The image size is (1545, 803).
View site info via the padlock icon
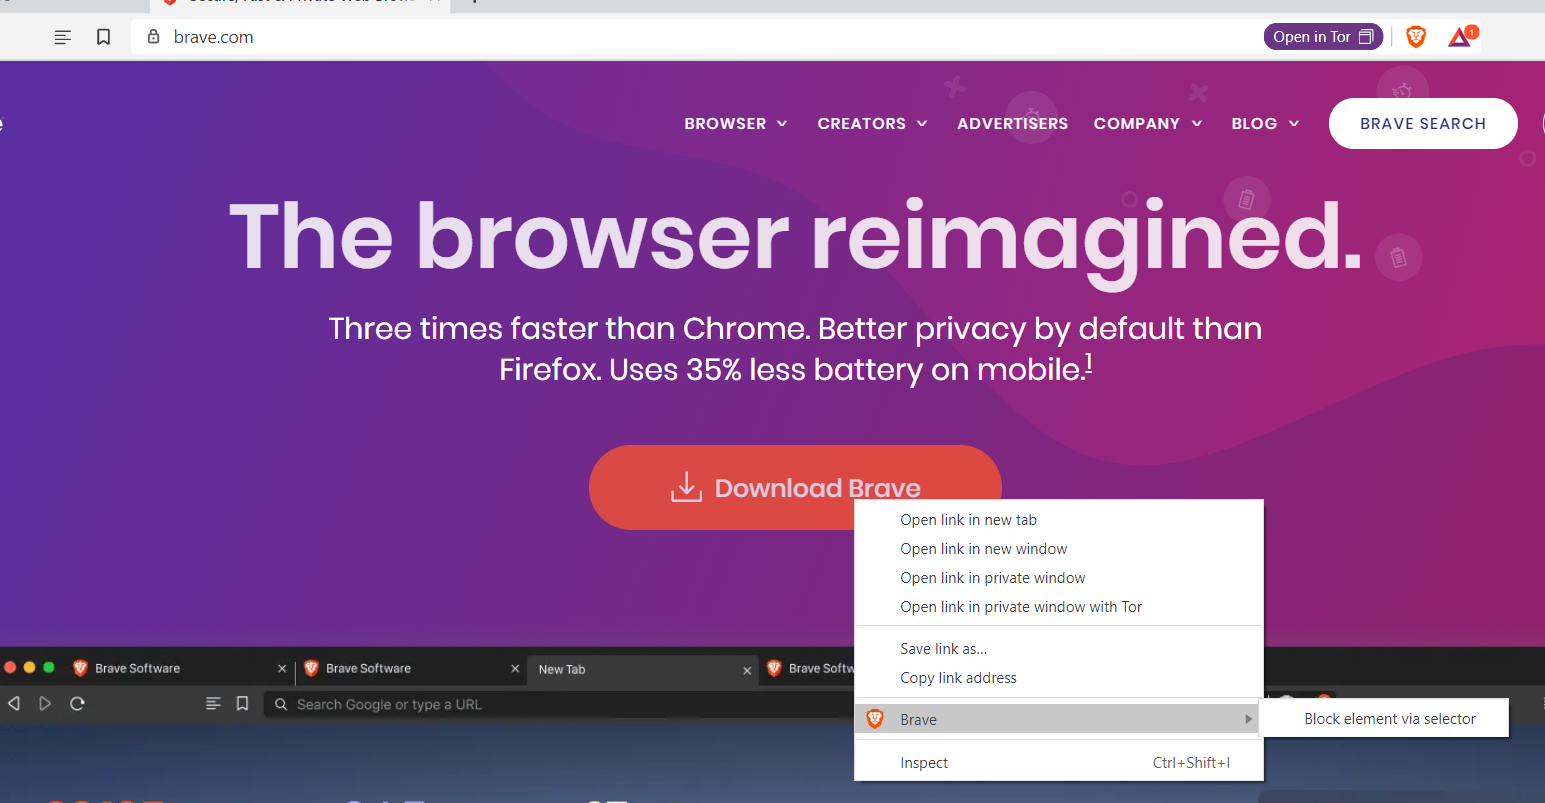click(153, 37)
